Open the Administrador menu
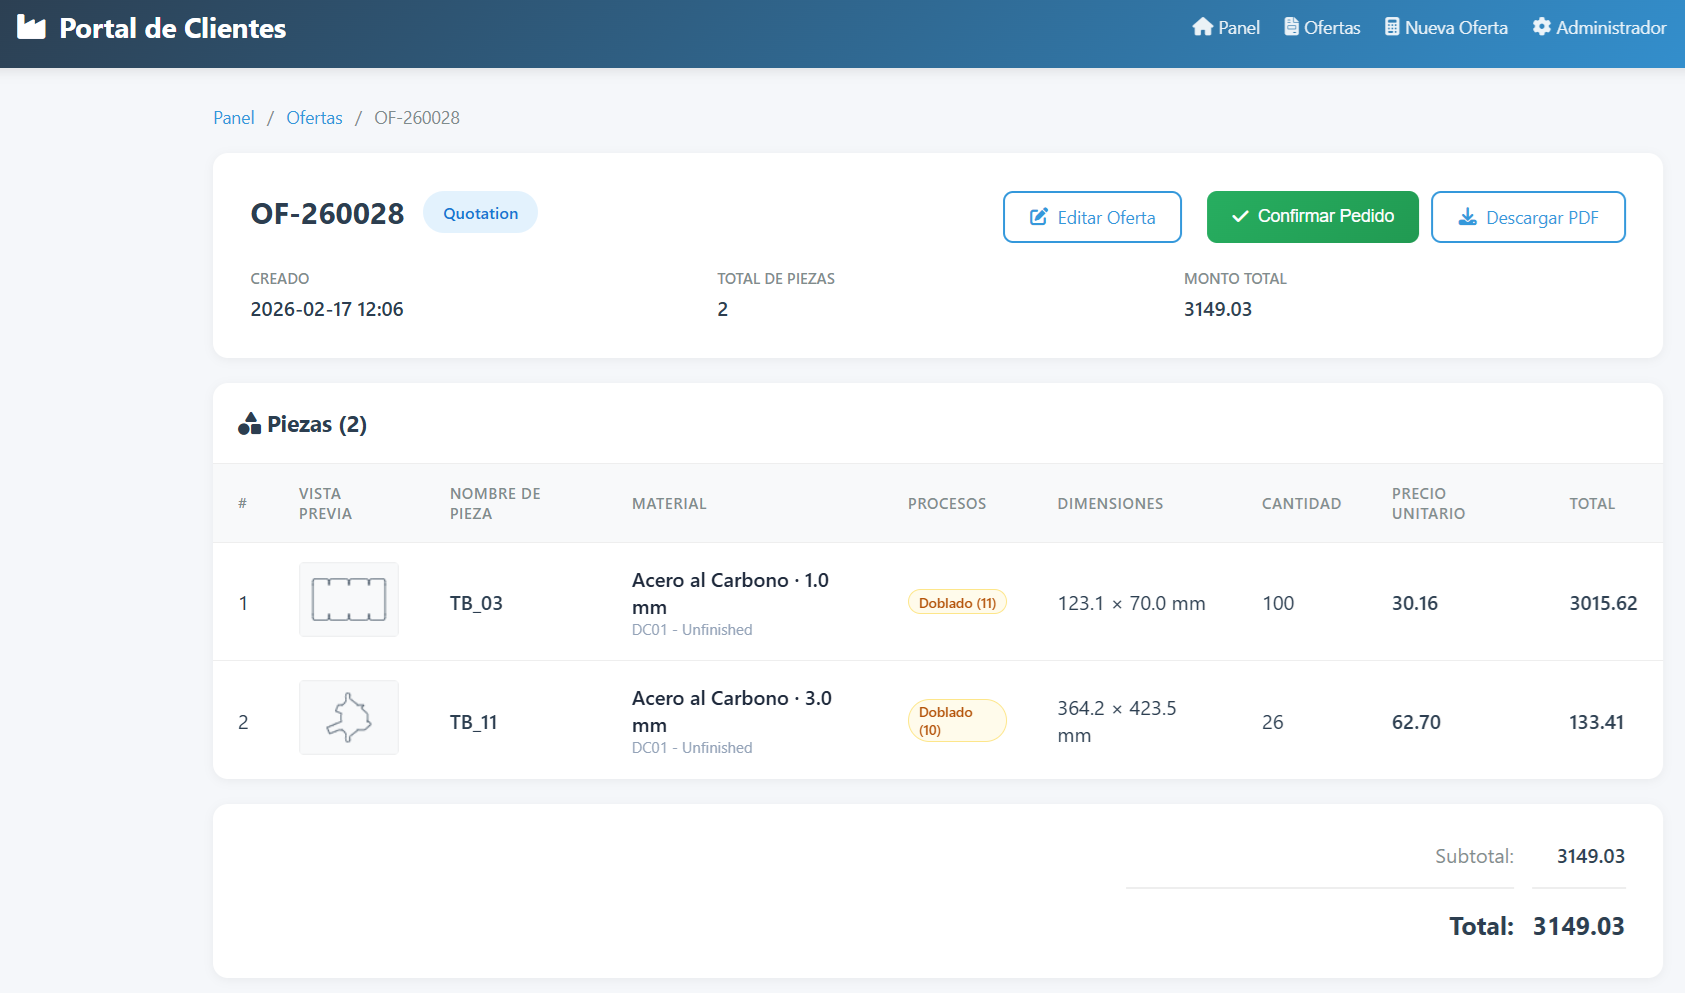Screen dimensions: 1685x993 1599,28
